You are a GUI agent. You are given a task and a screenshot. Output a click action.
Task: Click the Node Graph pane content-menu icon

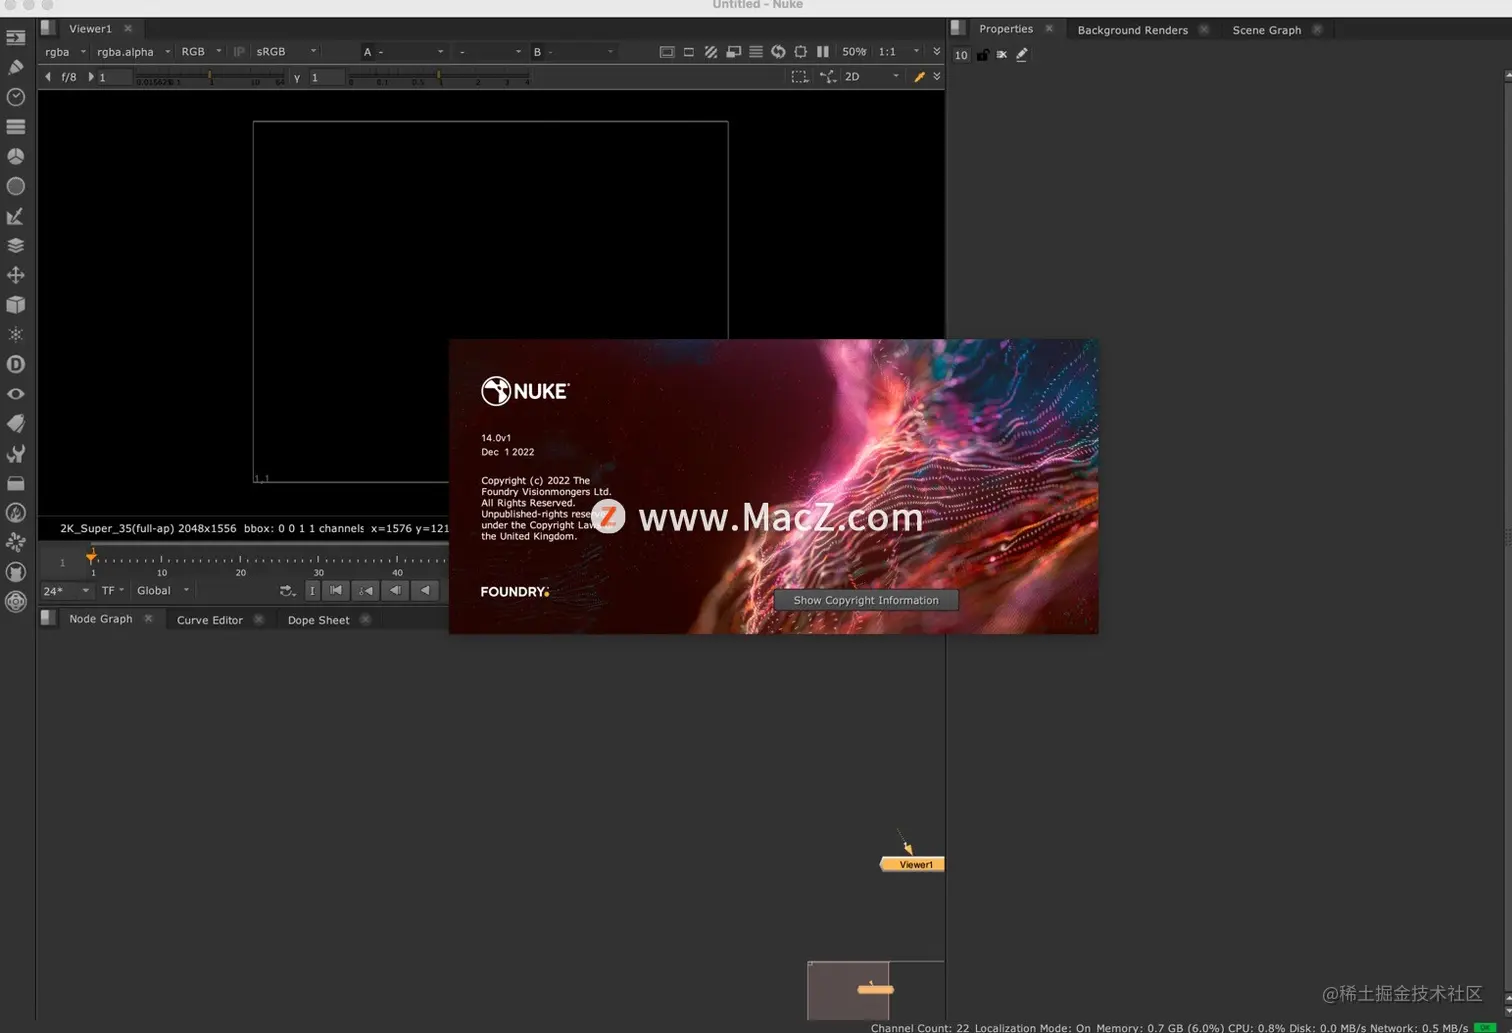pyautogui.click(x=48, y=618)
